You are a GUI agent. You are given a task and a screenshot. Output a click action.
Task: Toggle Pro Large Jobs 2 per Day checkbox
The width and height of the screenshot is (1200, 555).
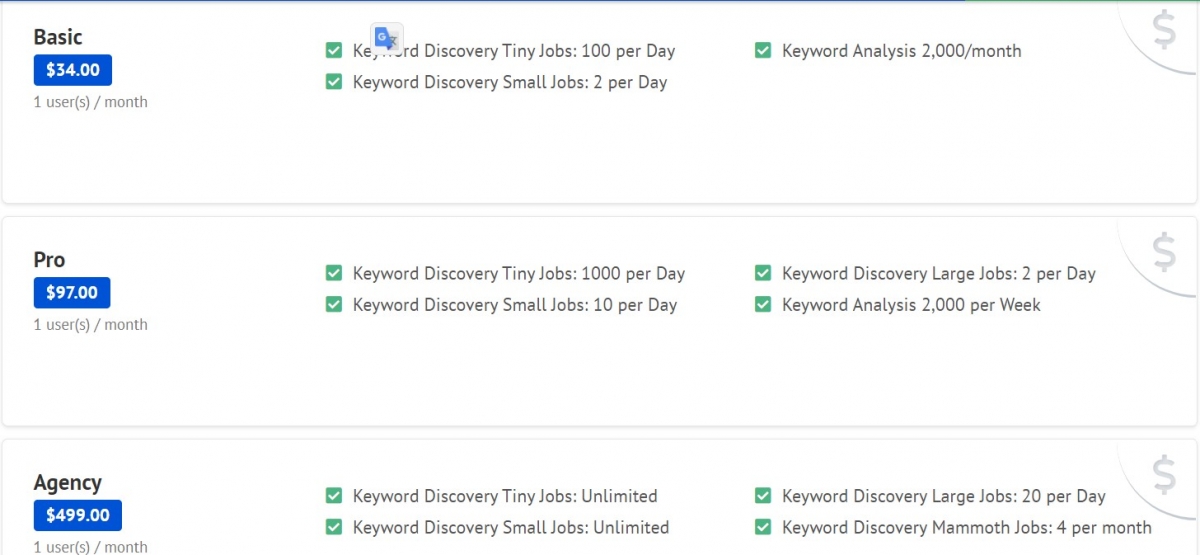pyautogui.click(x=763, y=273)
